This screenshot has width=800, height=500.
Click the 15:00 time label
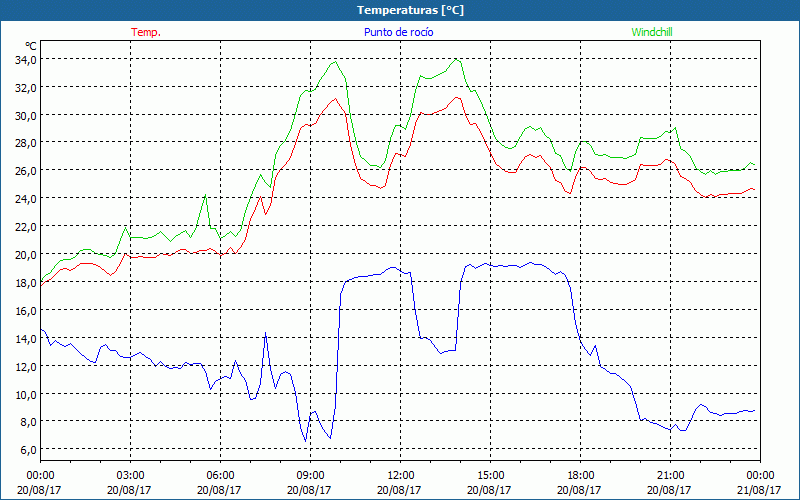coord(490,476)
